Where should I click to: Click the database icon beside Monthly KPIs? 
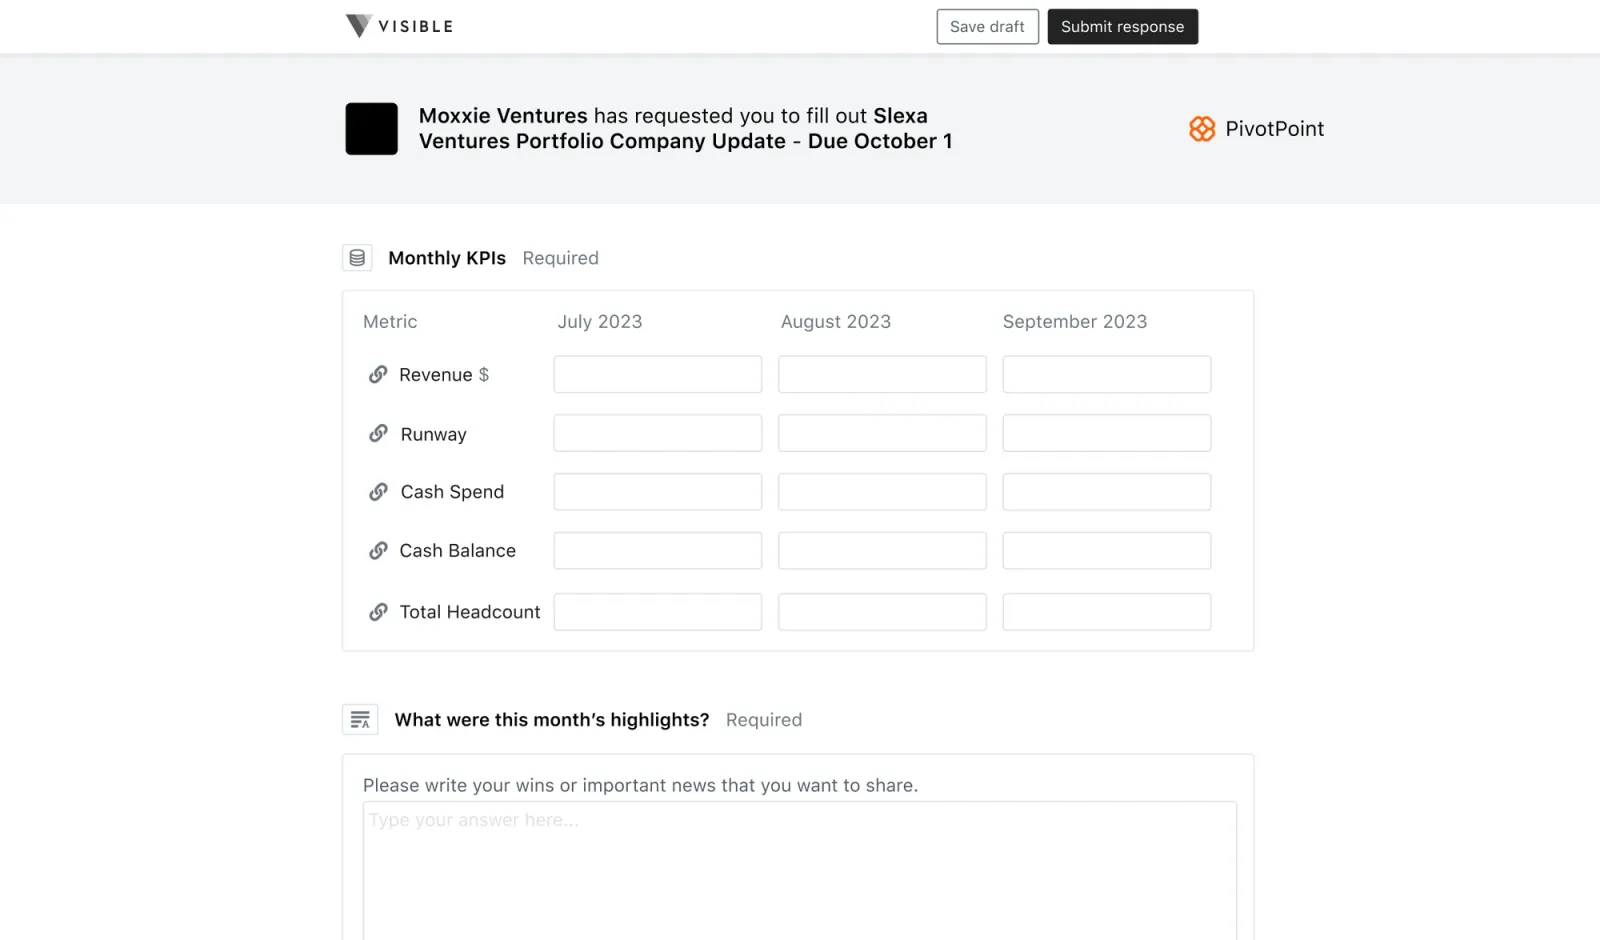pyautogui.click(x=357, y=257)
